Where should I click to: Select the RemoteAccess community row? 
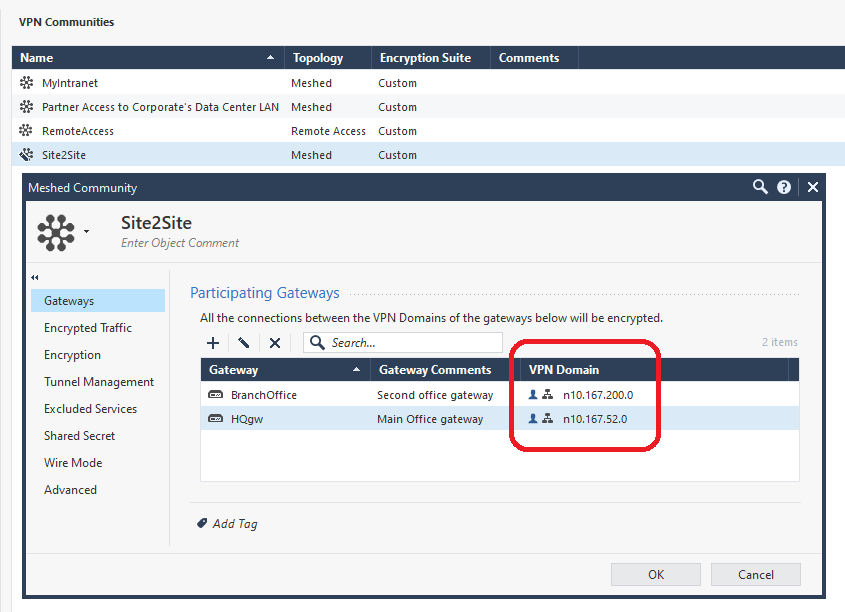(78, 131)
